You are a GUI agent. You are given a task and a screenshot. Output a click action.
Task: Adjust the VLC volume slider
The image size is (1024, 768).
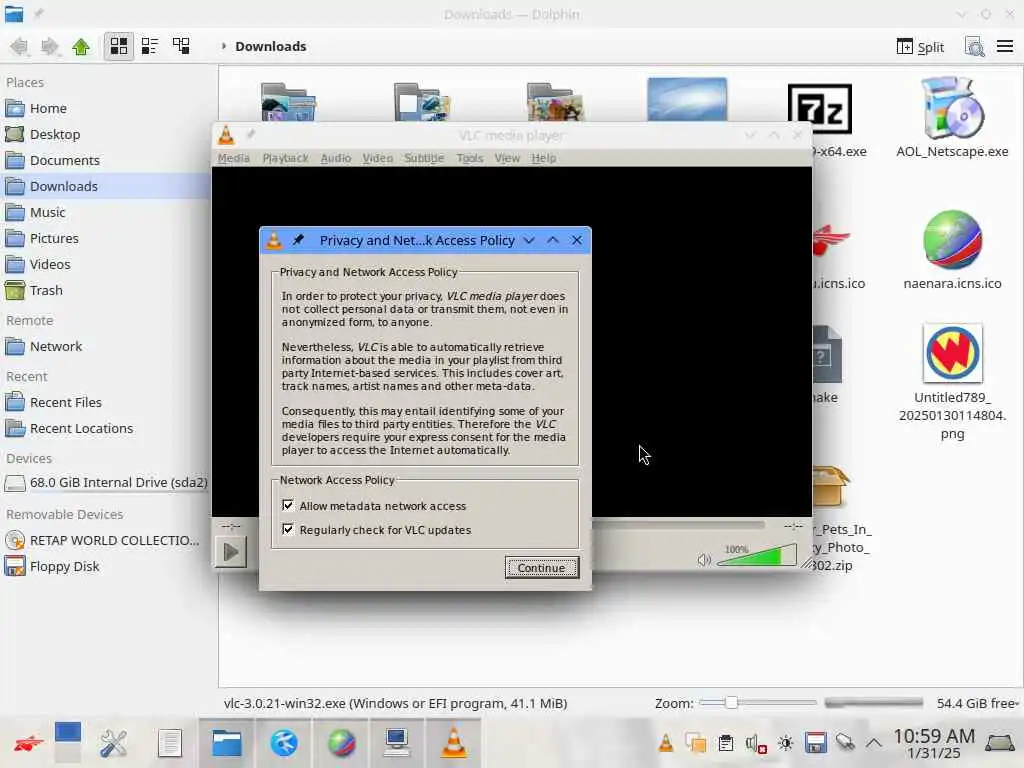point(757,555)
